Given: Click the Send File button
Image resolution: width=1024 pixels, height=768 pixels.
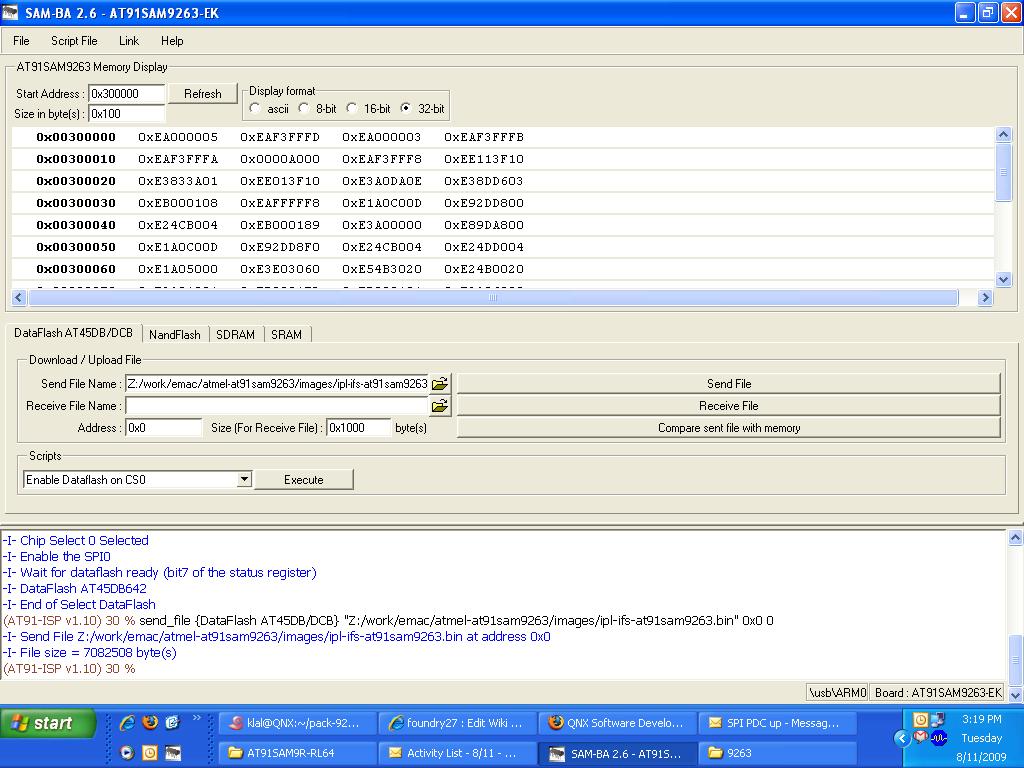Looking at the screenshot, I should click(728, 384).
